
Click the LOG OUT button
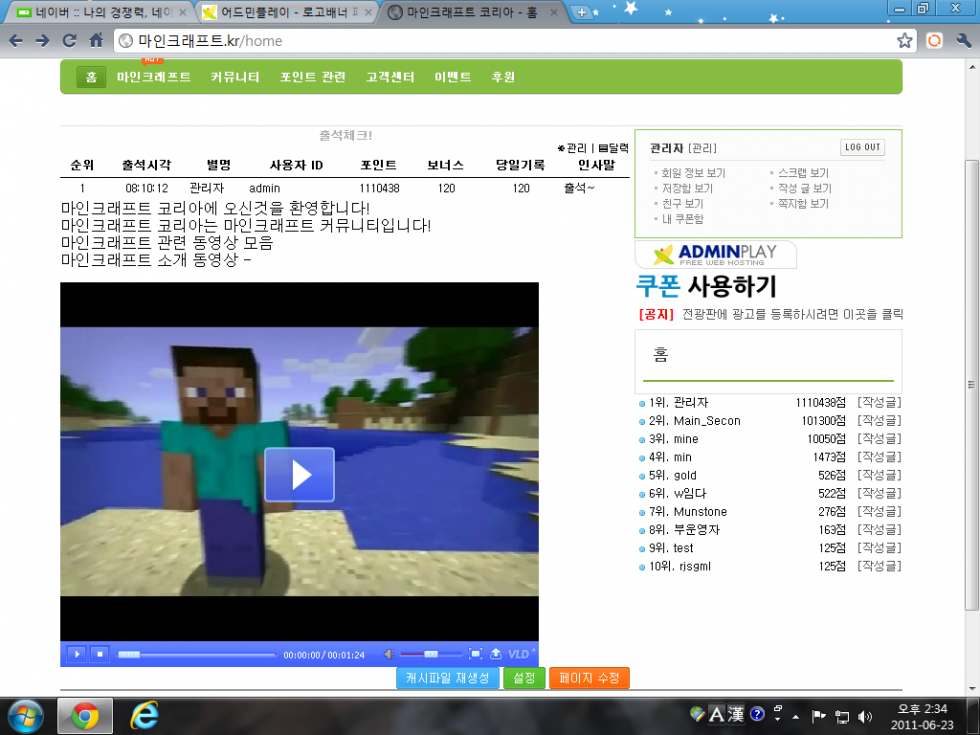click(862, 148)
